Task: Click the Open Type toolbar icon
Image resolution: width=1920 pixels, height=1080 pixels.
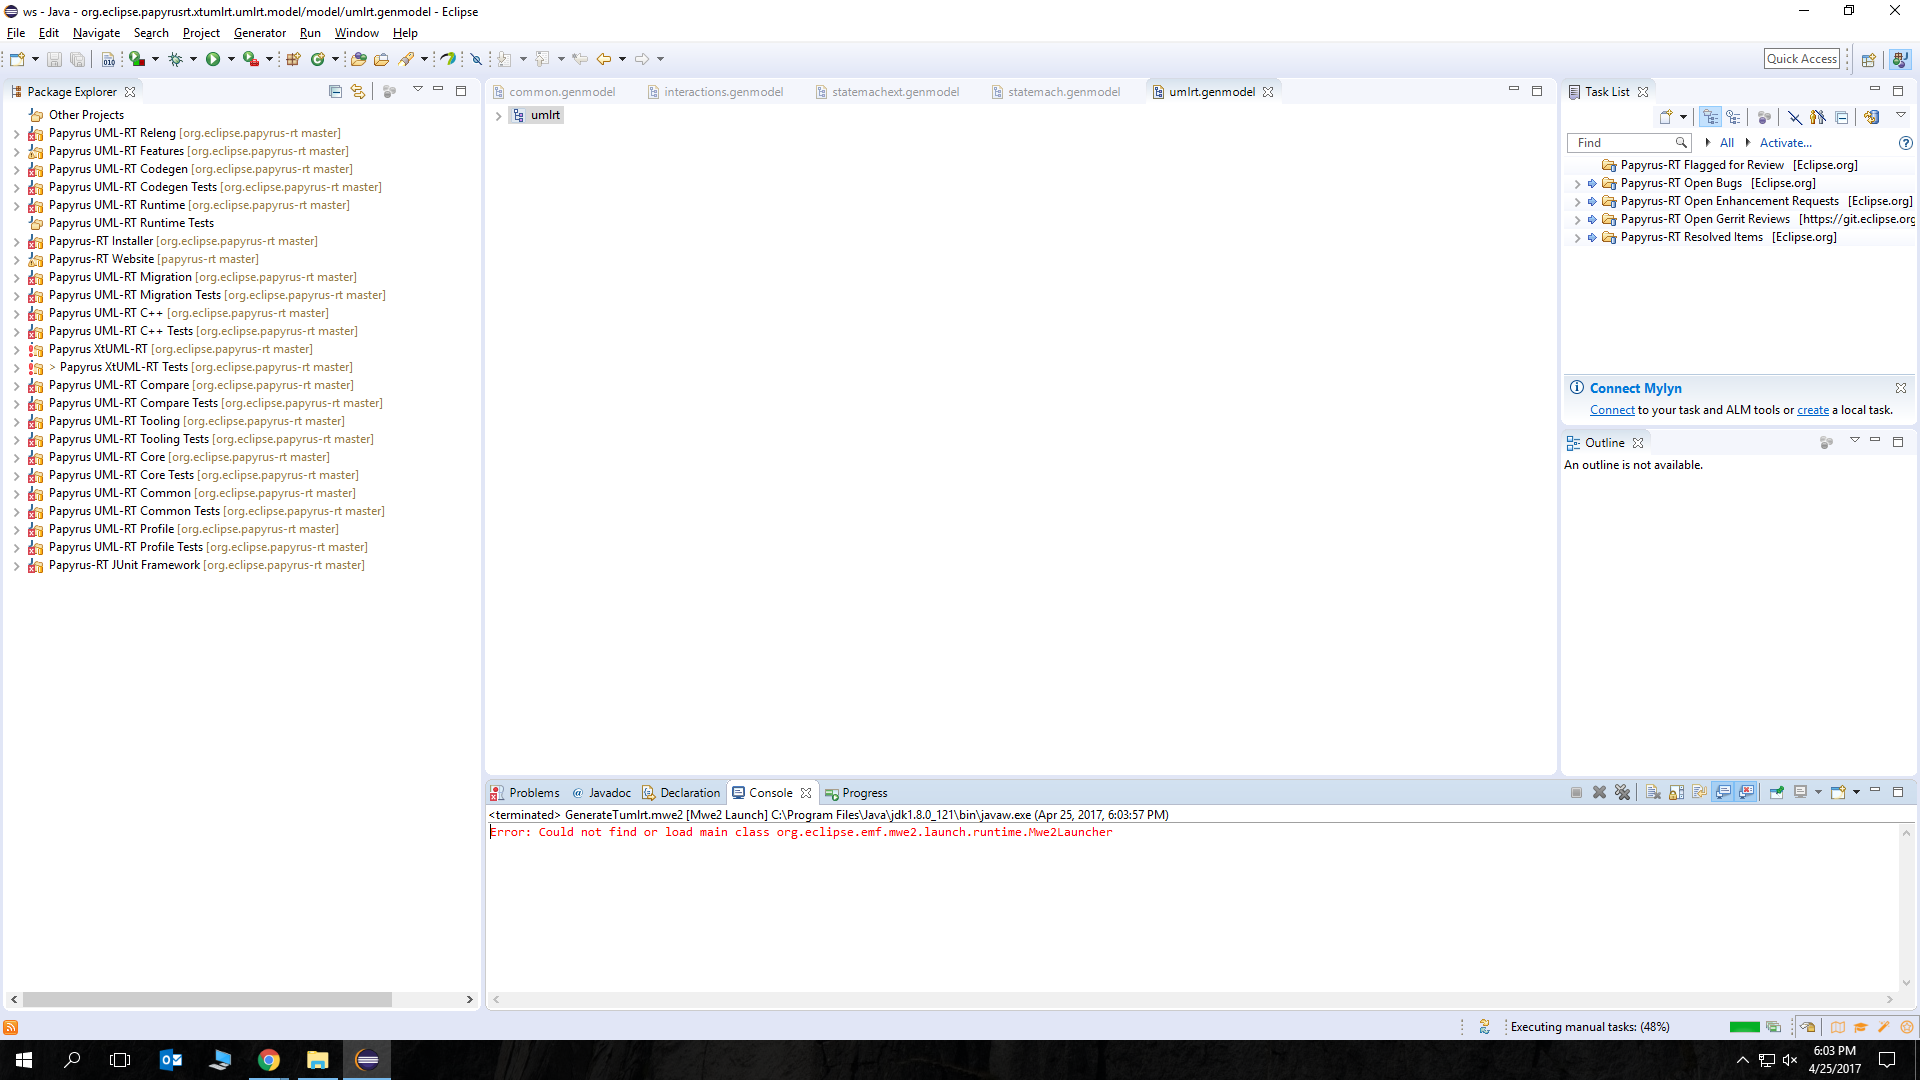Action: (x=358, y=59)
